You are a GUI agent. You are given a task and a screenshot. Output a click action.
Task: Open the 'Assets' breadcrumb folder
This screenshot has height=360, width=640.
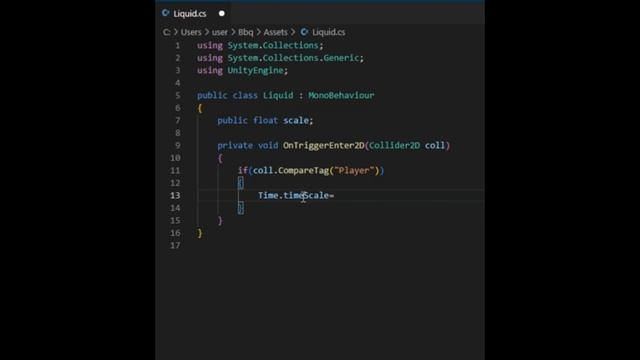(x=276, y=32)
